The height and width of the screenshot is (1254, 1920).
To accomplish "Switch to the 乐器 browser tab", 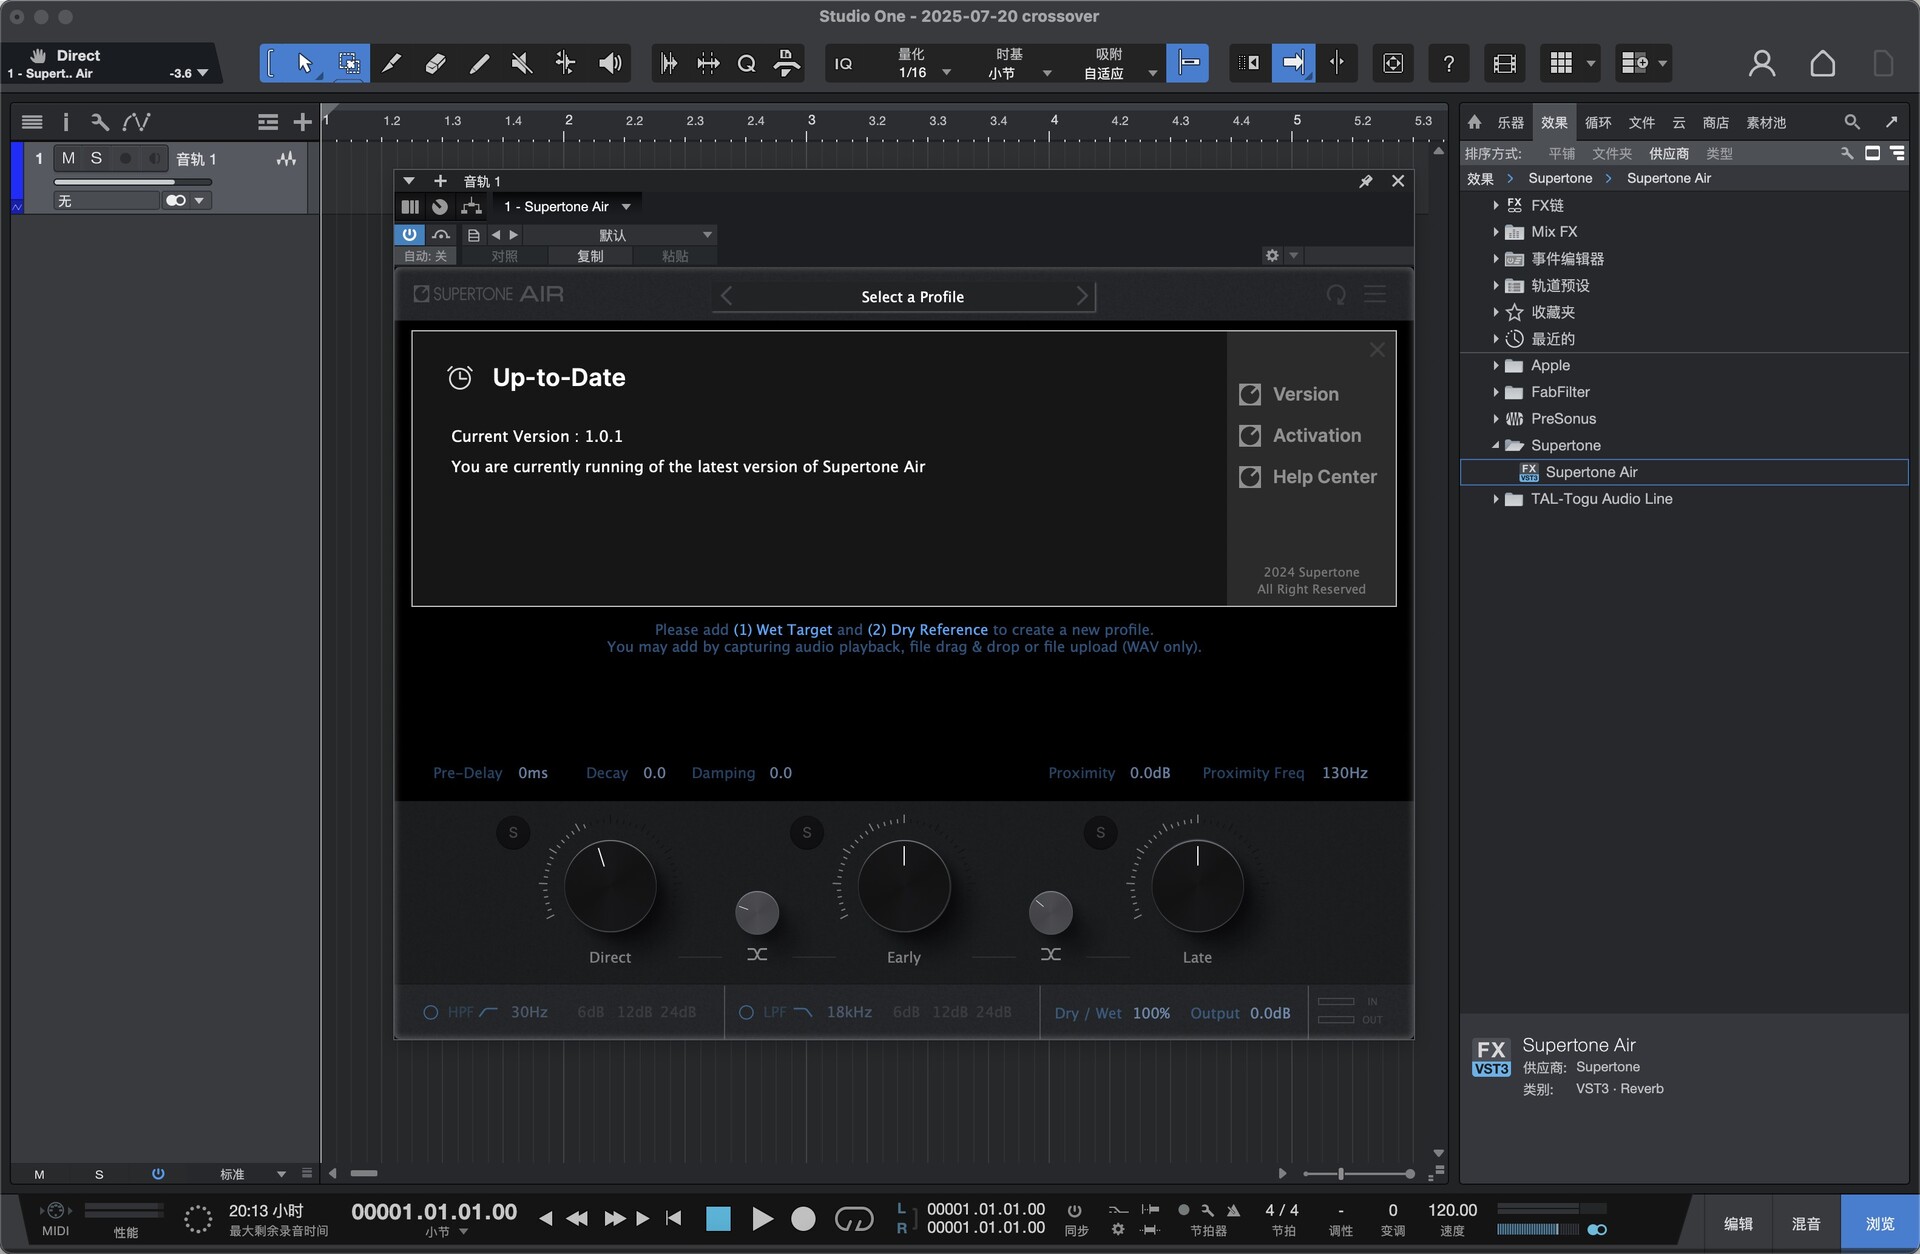I will [x=1510, y=122].
